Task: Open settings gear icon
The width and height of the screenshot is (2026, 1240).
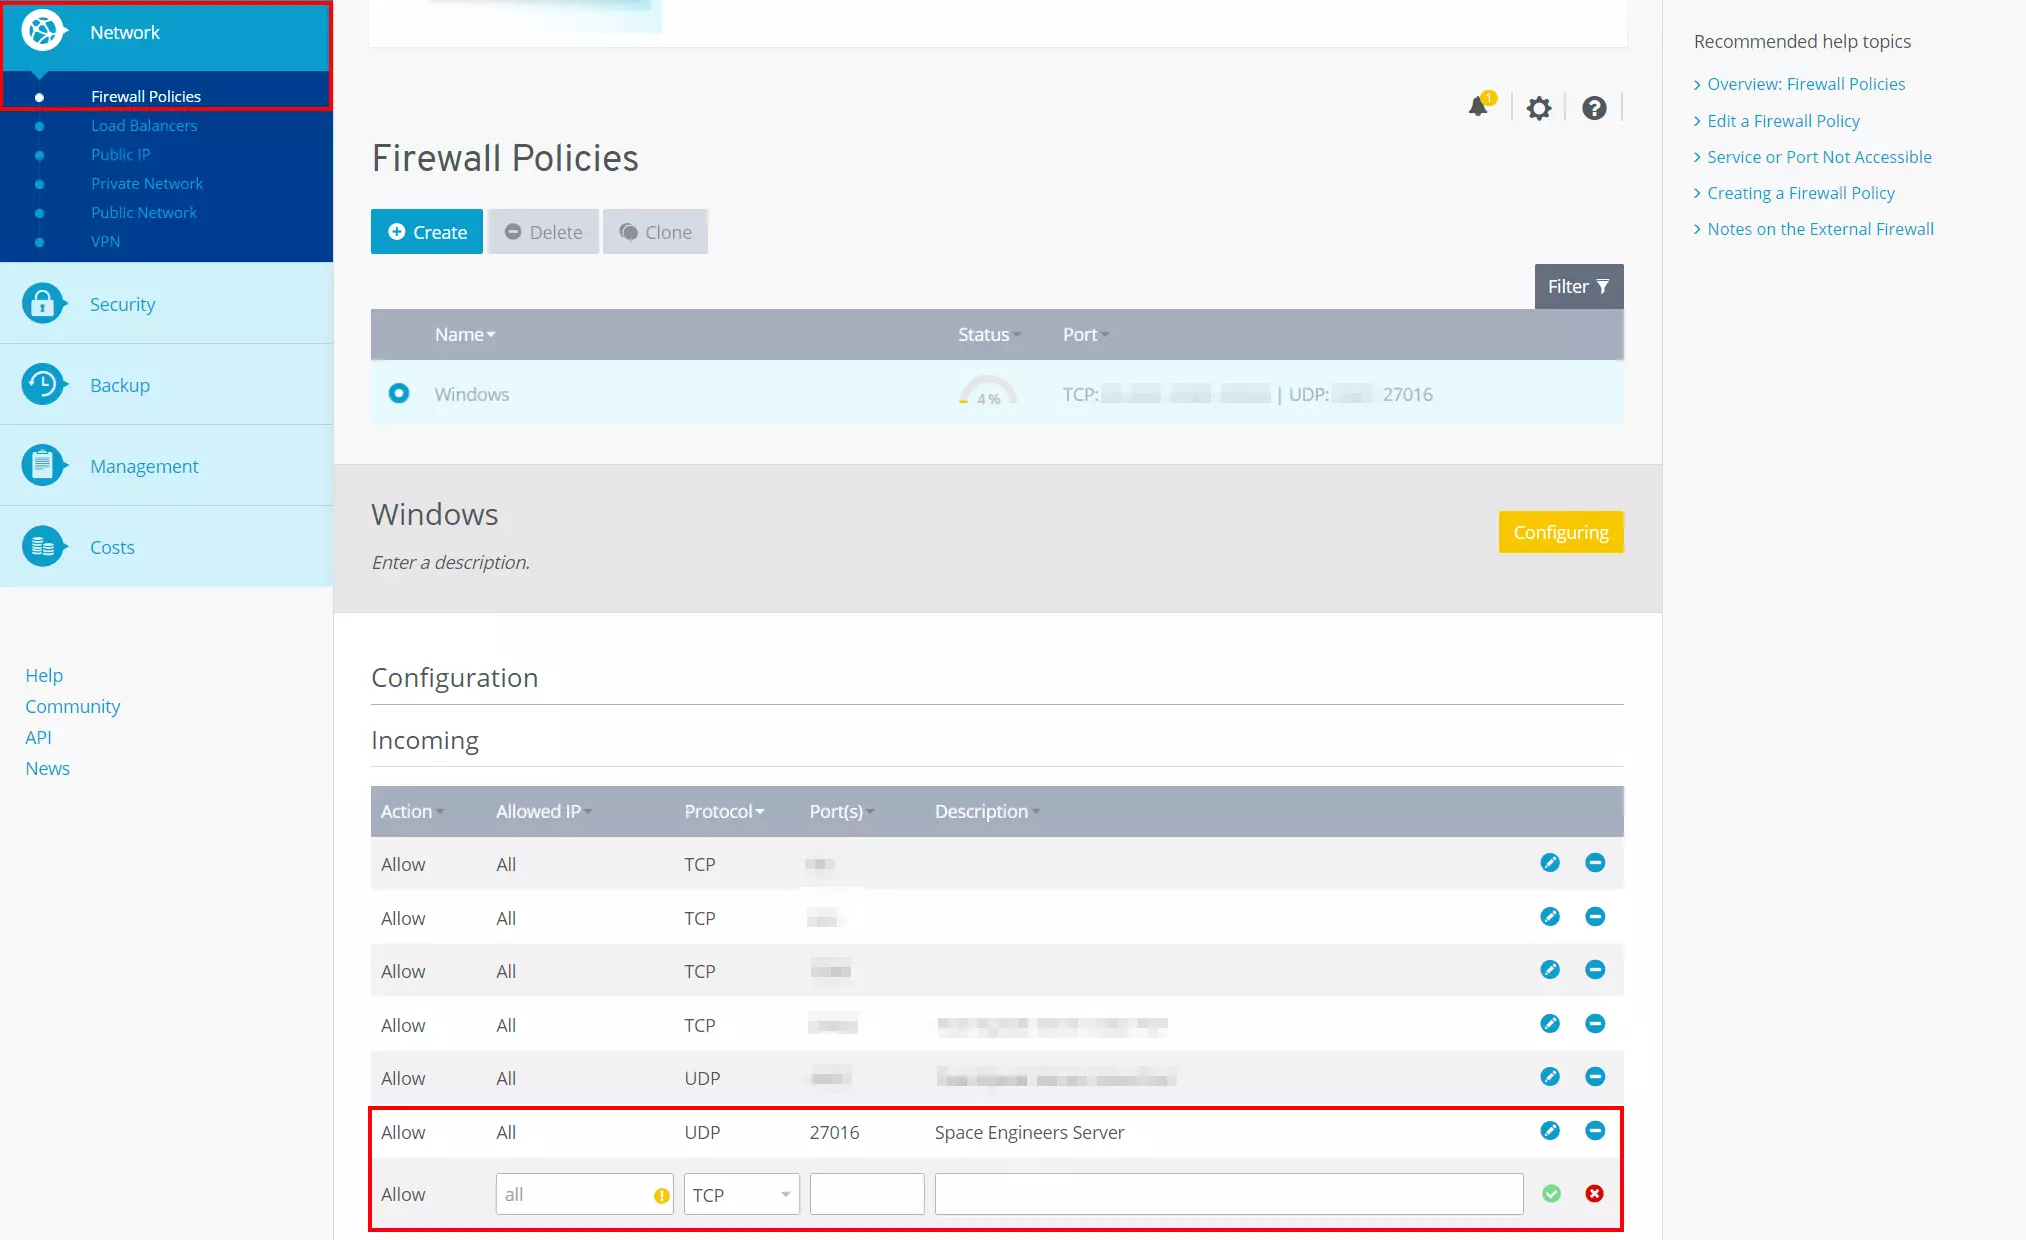Action: point(1539,108)
